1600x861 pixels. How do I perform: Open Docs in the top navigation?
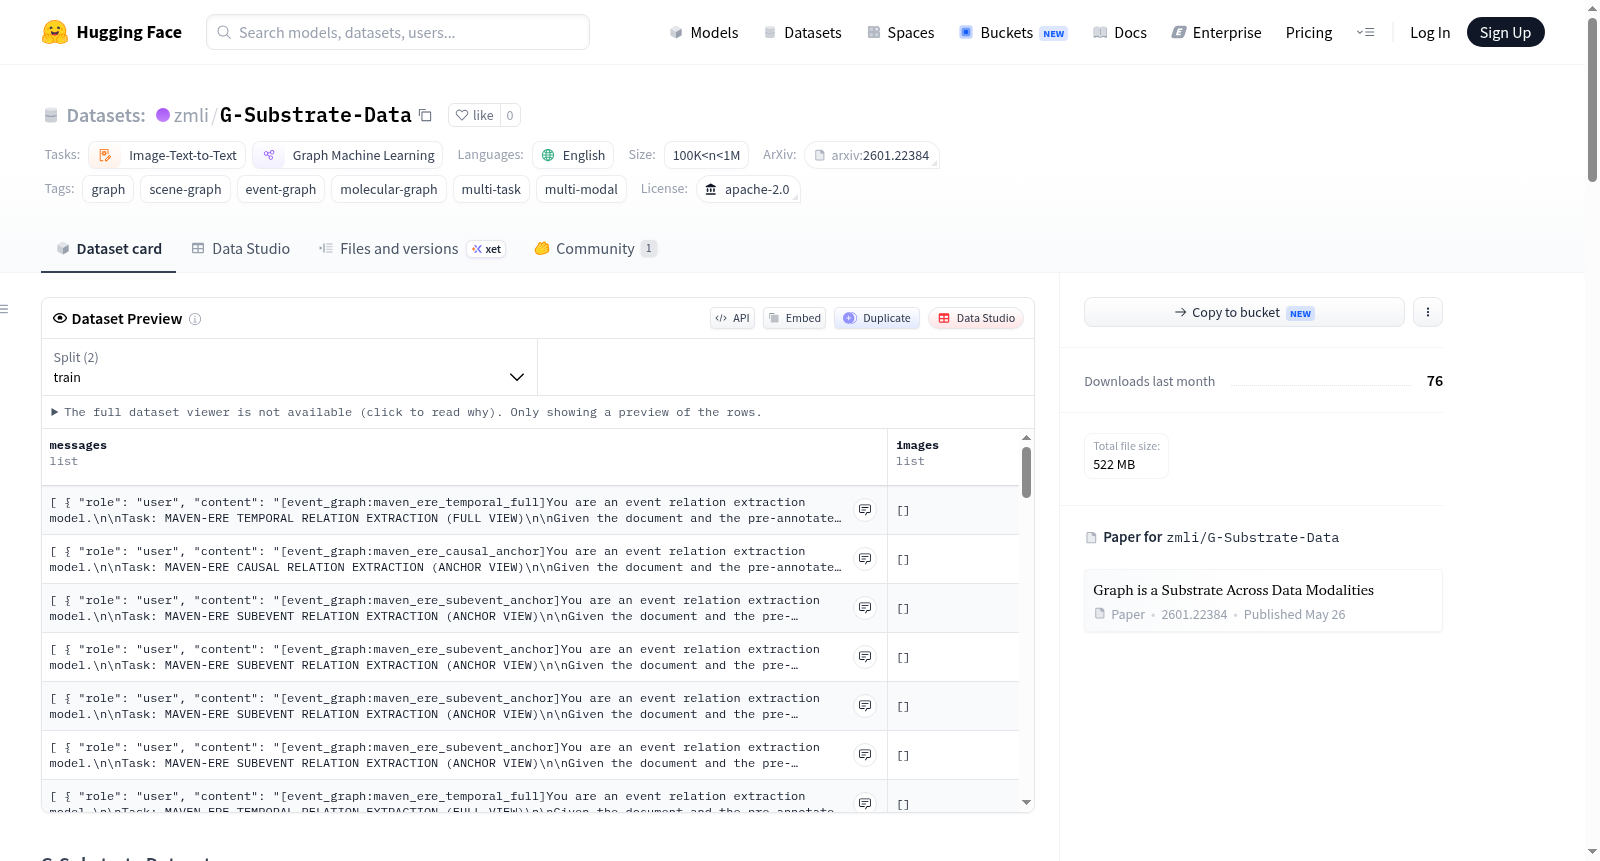(x=1120, y=32)
